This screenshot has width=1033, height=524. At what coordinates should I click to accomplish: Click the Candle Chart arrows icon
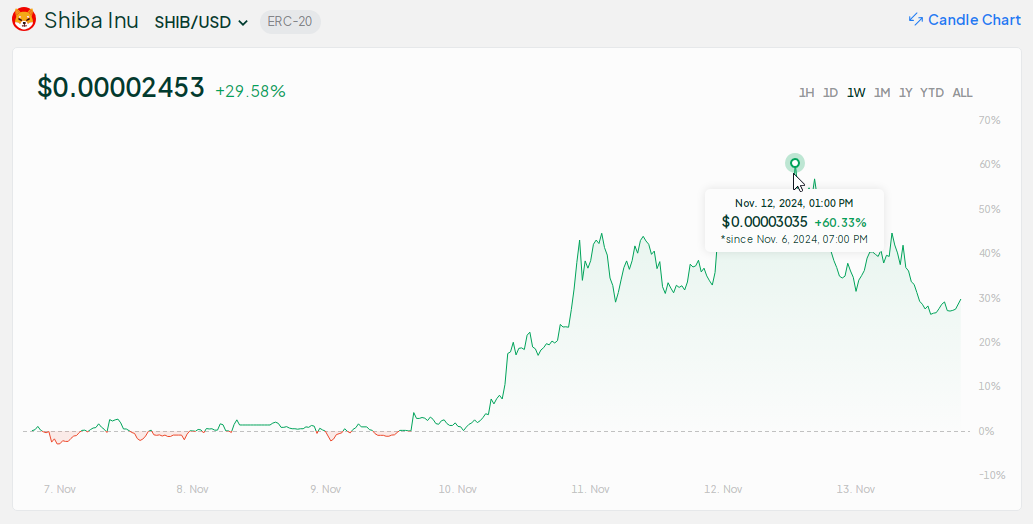pyautogui.click(x=916, y=20)
